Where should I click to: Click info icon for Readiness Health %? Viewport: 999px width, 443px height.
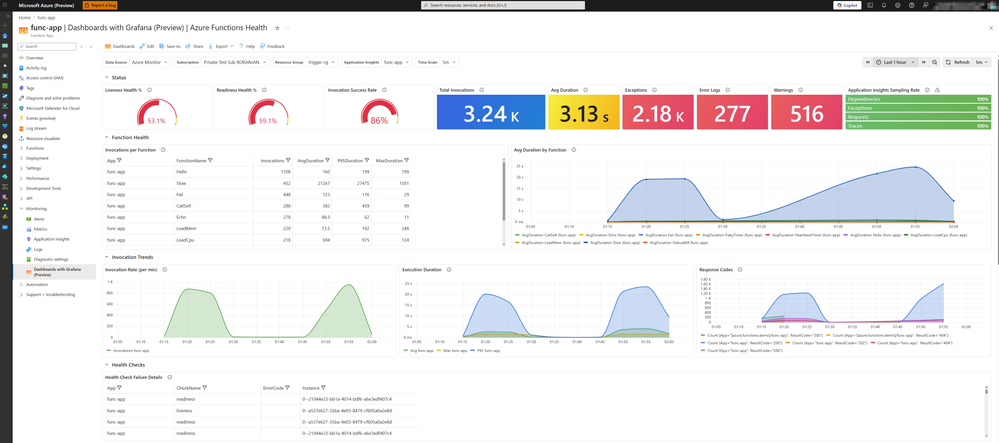(x=263, y=91)
